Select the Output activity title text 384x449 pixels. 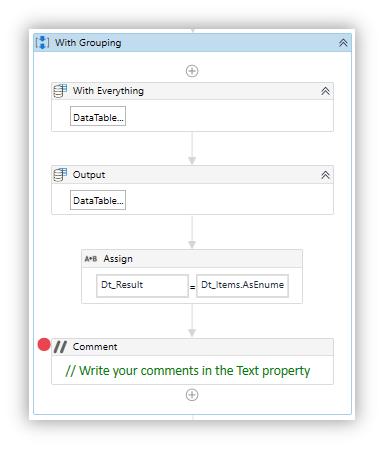(89, 175)
